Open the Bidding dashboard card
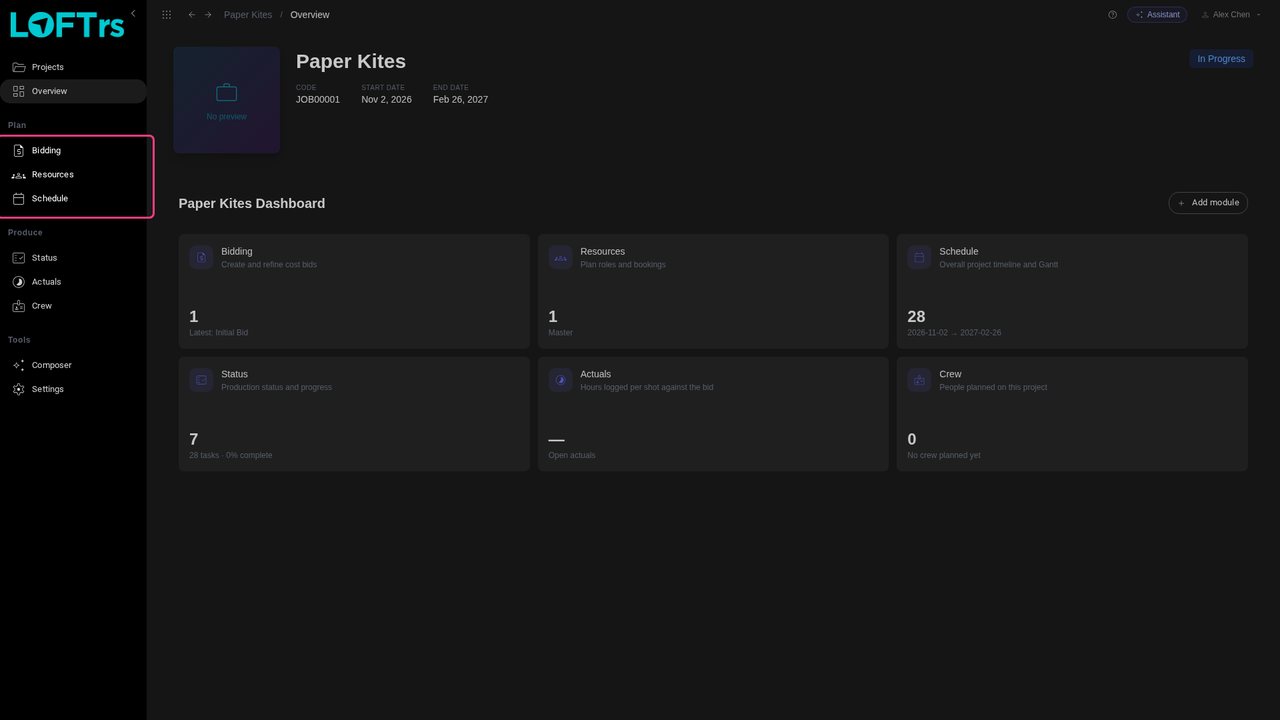 [354, 291]
